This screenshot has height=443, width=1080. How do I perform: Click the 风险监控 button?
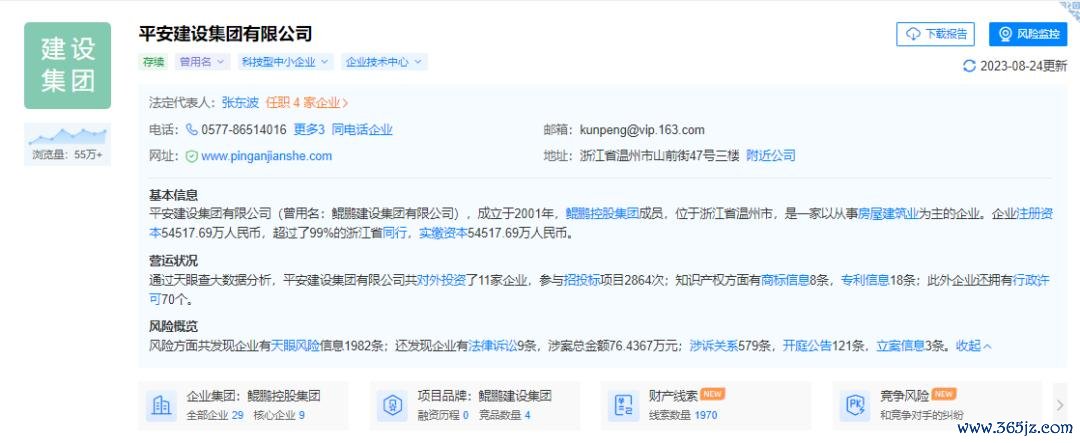tap(1028, 34)
